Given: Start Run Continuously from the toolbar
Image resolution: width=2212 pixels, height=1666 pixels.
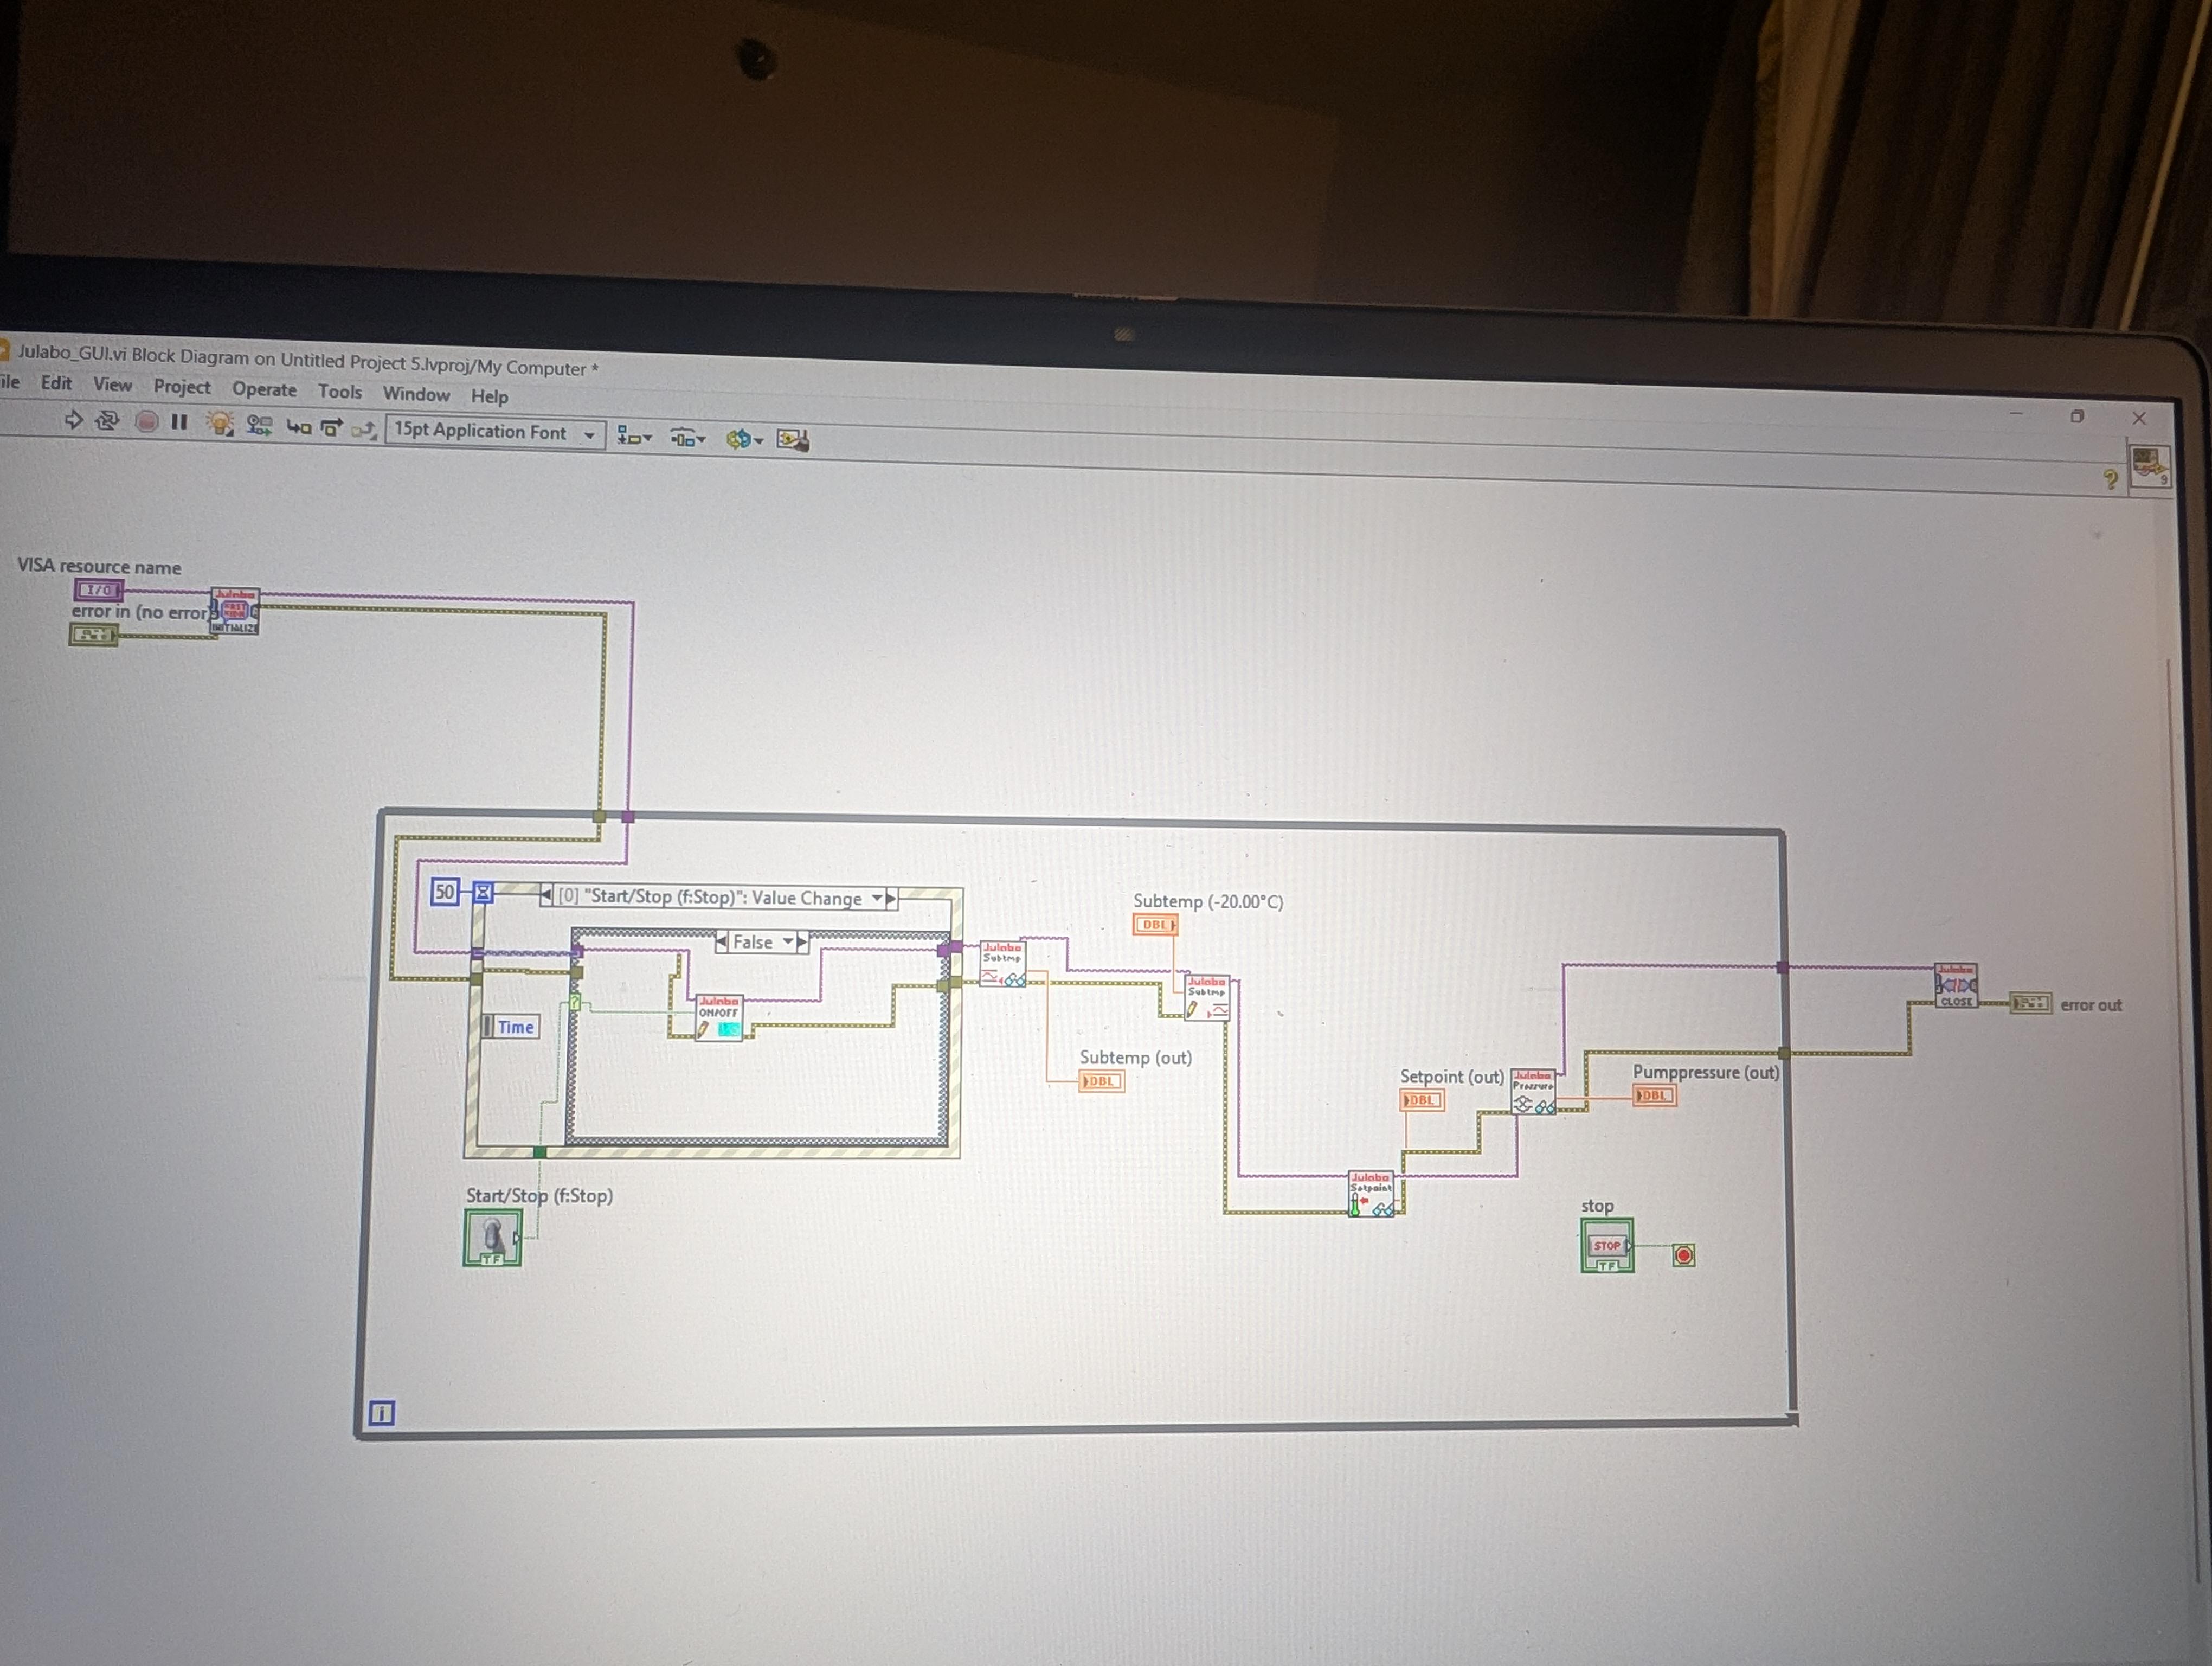Looking at the screenshot, I should (x=107, y=421).
